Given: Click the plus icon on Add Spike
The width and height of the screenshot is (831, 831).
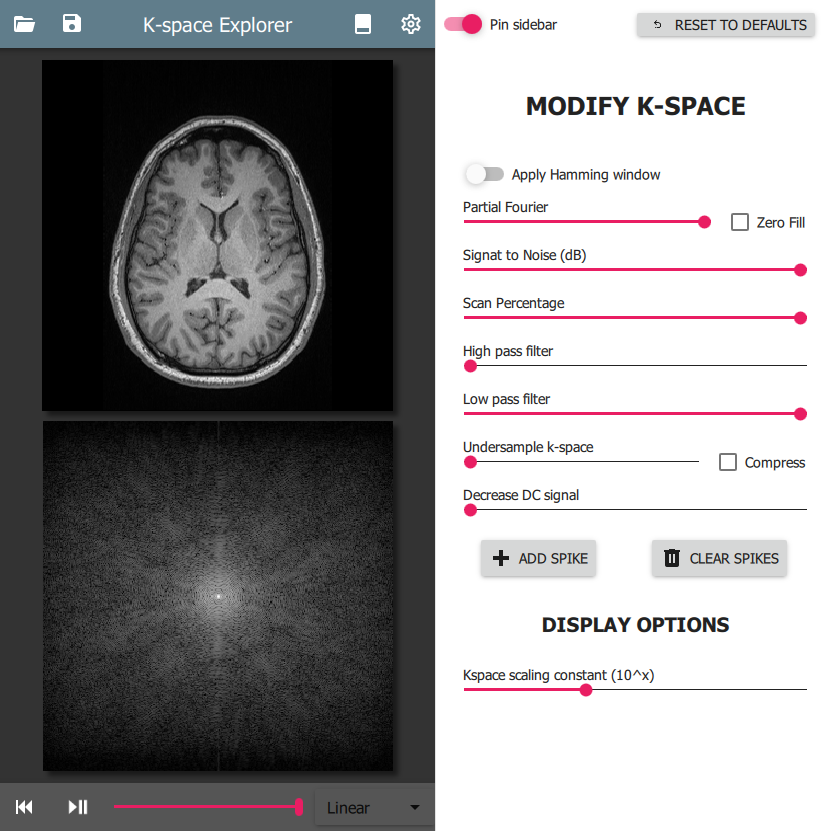Looking at the screenshot, I should click(502, 558).
